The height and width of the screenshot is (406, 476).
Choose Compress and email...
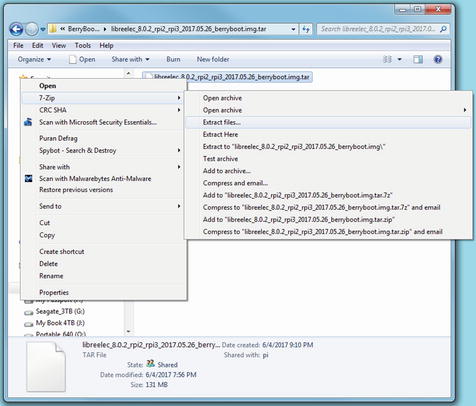[x=328, y=183]
